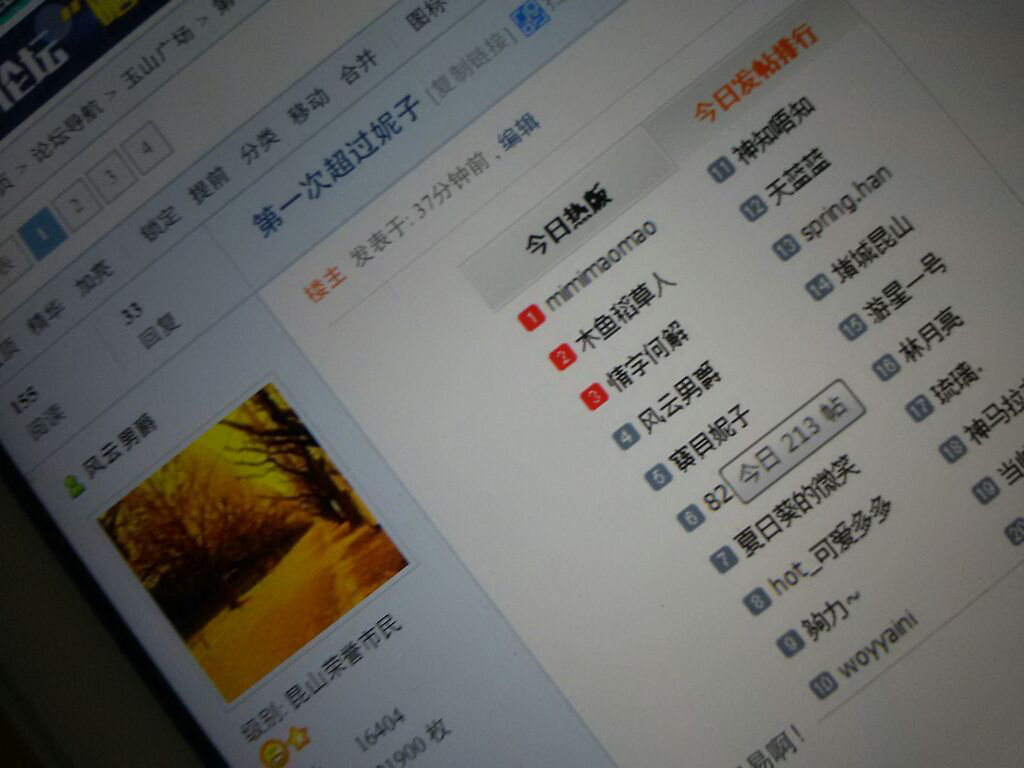Go to page 2 of thread
Screen dimensions: 1024x768
click(78, 205)
